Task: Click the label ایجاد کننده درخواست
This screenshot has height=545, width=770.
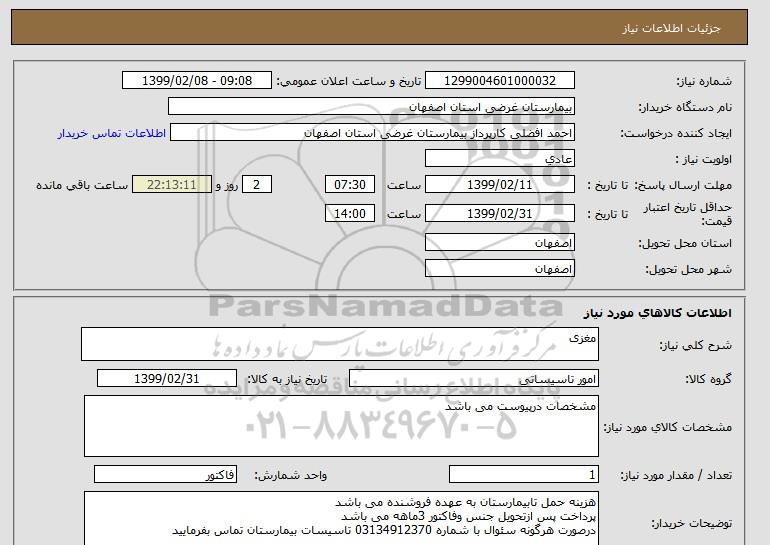Action: coord(676,133)
